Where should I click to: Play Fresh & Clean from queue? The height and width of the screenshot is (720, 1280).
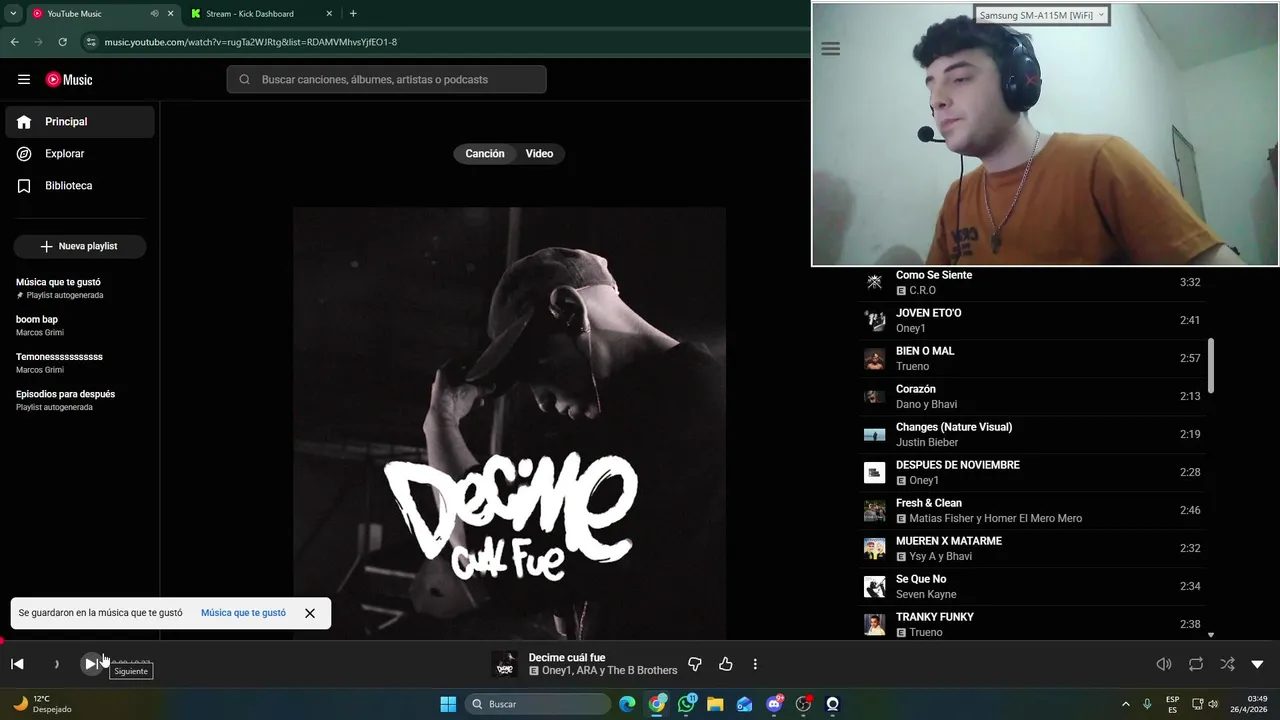[1033, 511]
